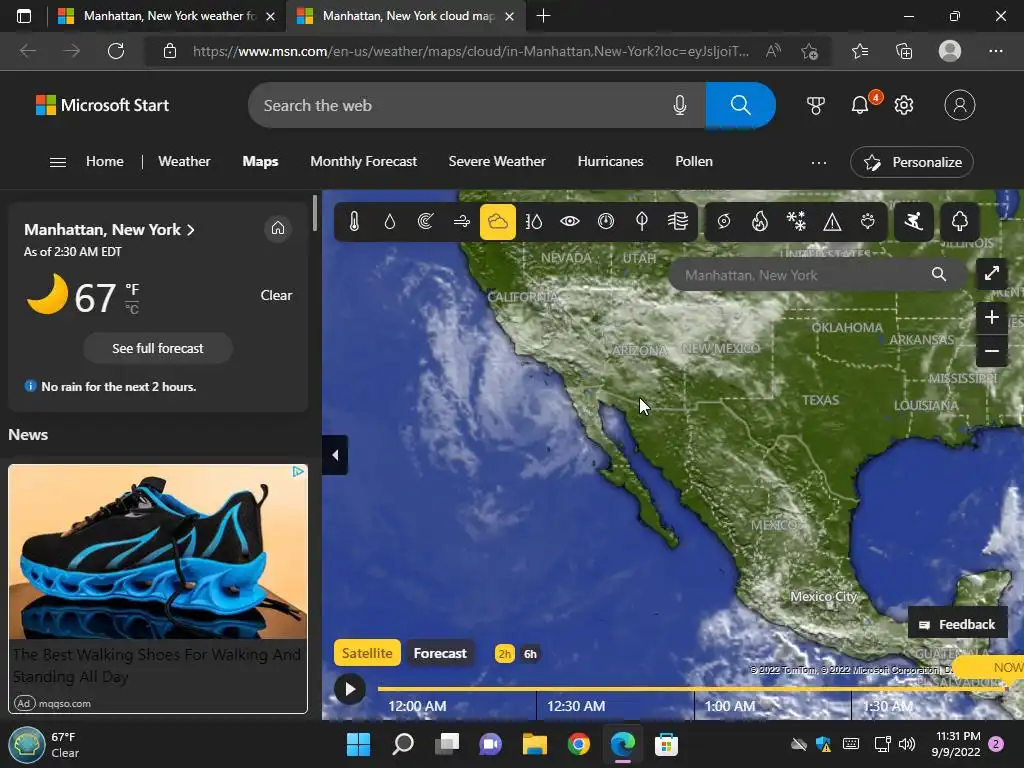Open Pollen nav item
This screenshot has height=768, width=1024.
tap(694, 161)
